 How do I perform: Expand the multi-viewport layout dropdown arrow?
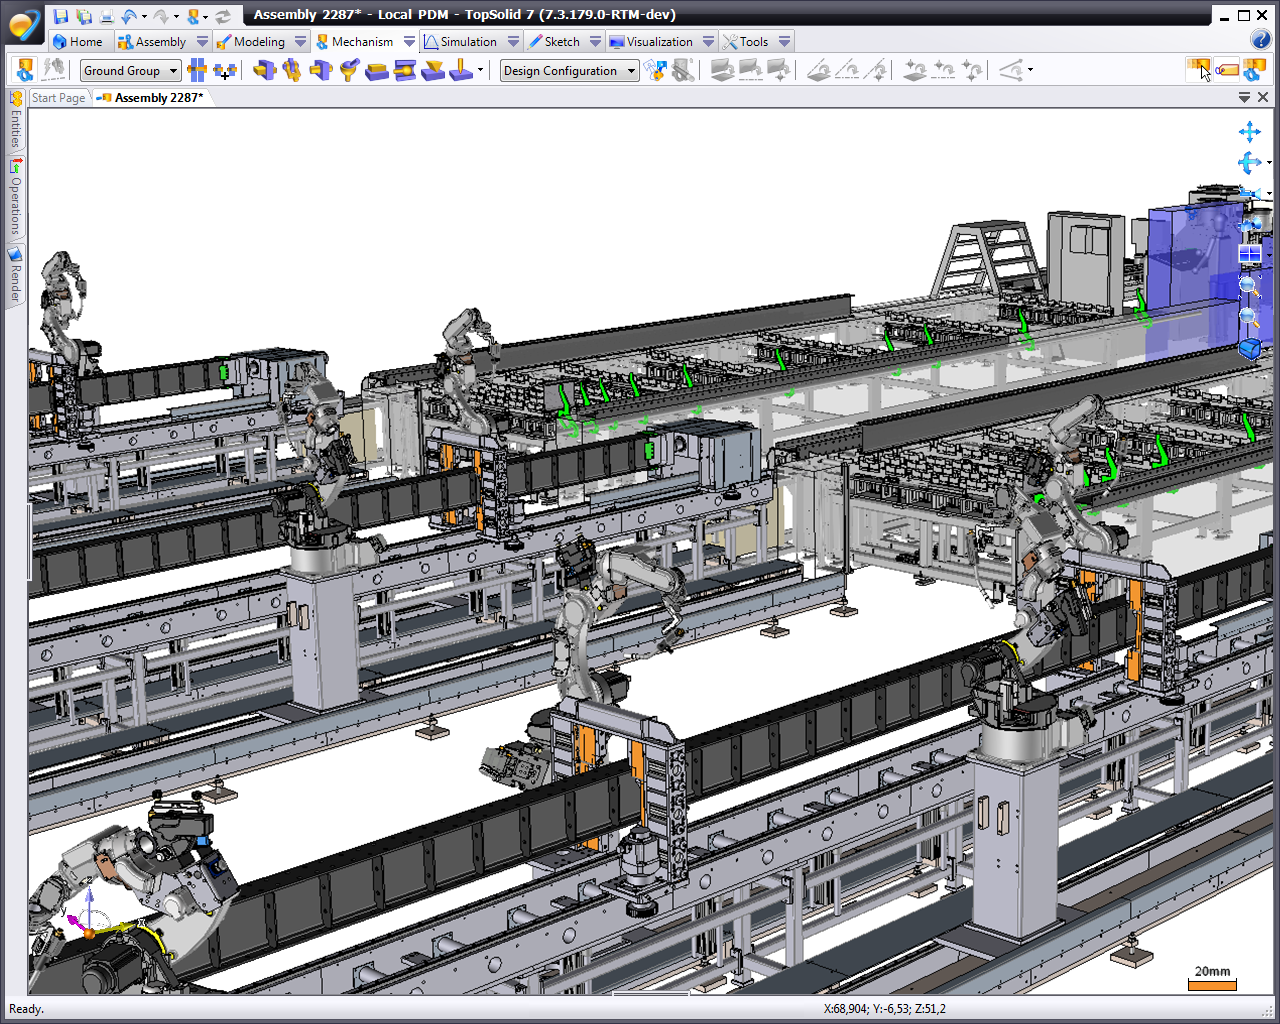click(x=1269, y=254)
